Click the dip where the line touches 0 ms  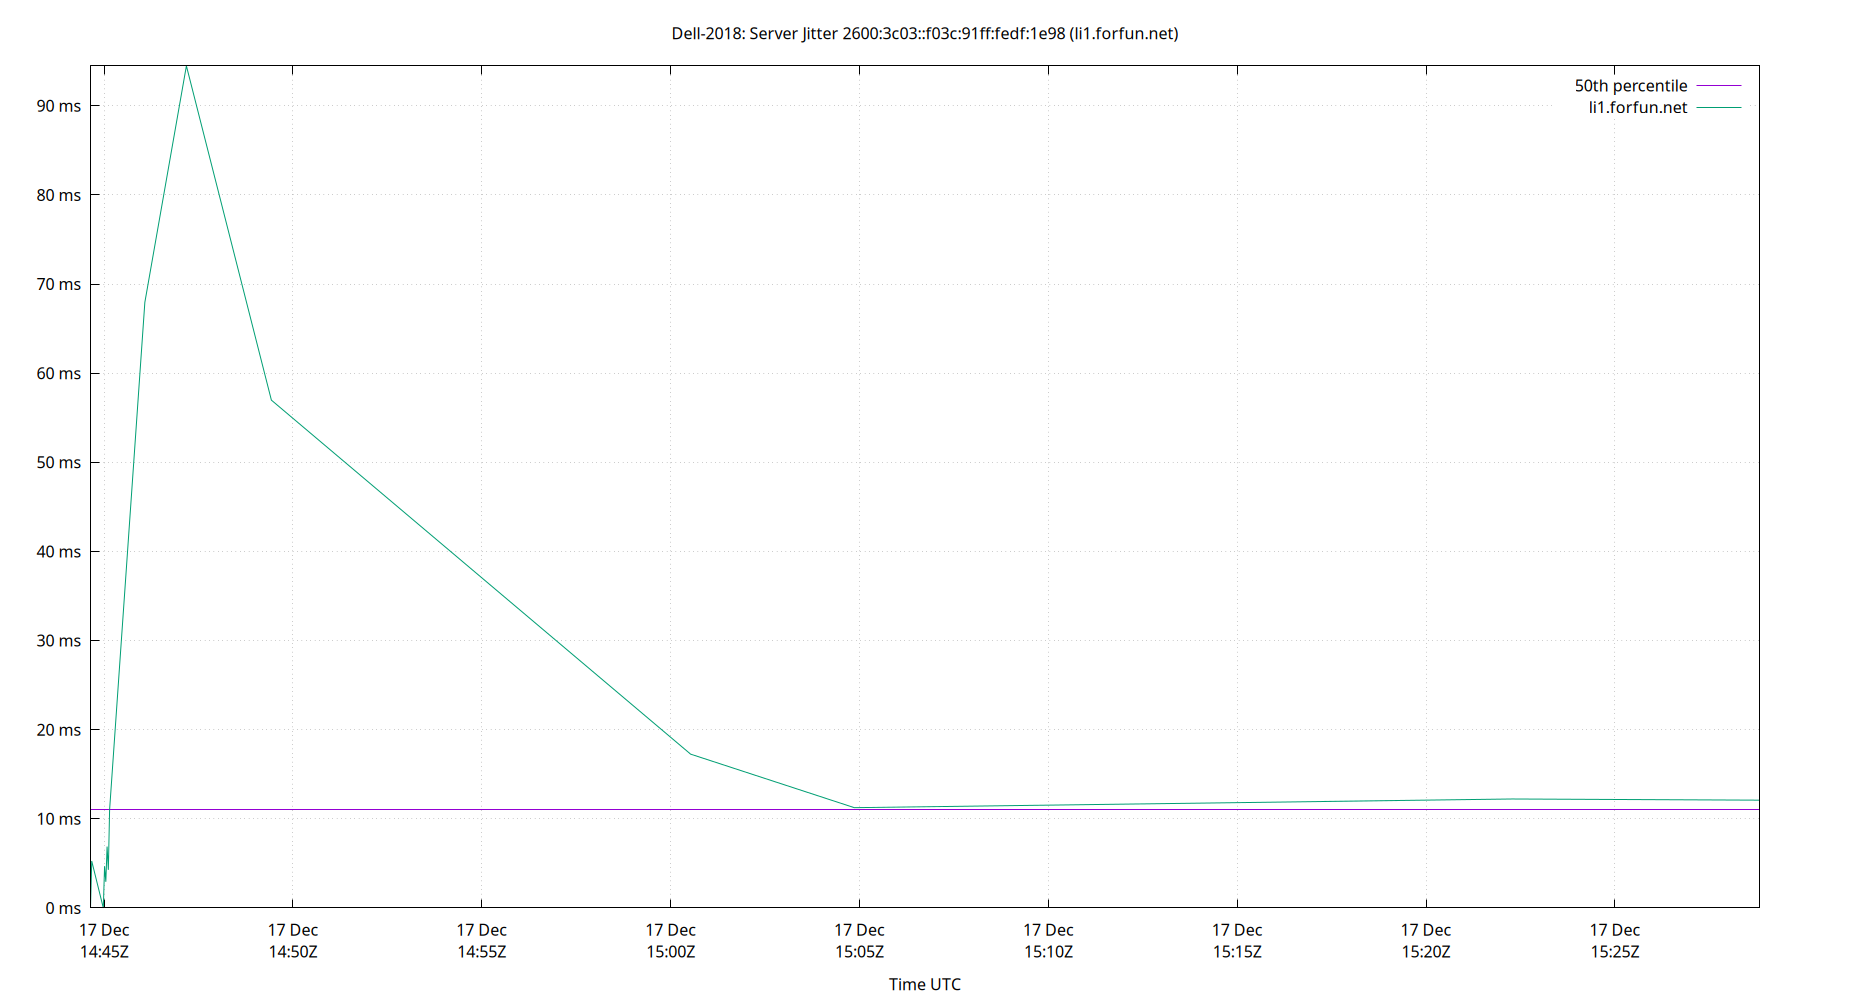coord(104,907)
